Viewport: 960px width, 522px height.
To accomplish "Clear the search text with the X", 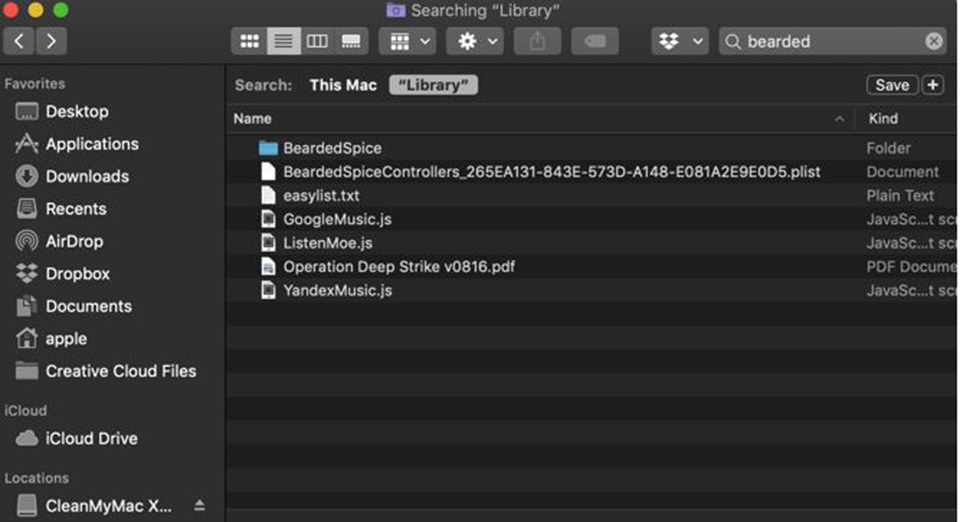I will [x=934, y=42].
